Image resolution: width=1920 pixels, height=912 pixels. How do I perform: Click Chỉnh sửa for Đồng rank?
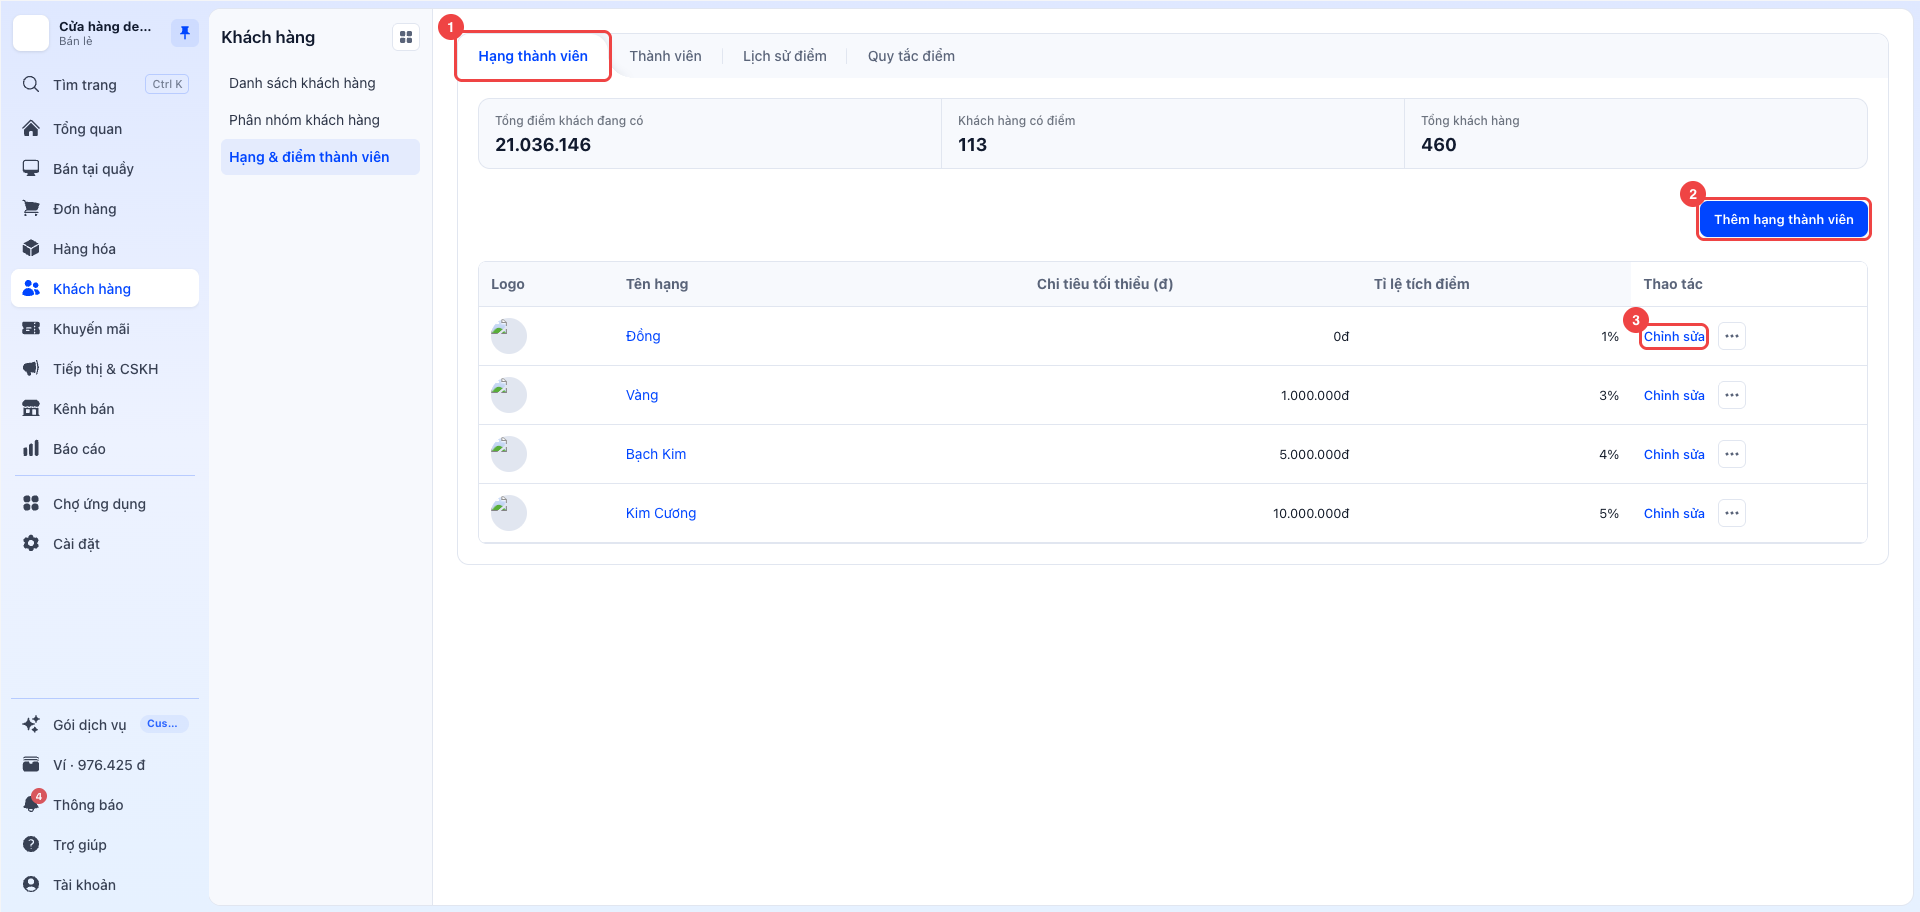click(1674, 337)
